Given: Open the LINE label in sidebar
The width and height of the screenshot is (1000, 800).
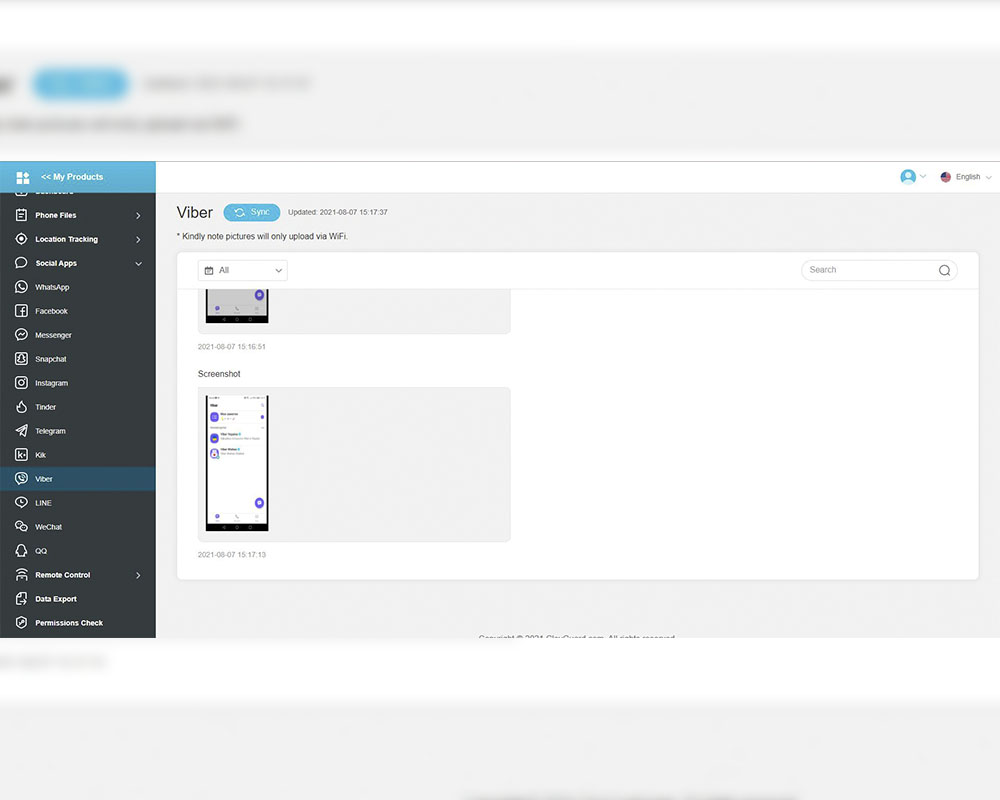Looking at the screenshot, I should pyautogui.click(x=43, y=503).
